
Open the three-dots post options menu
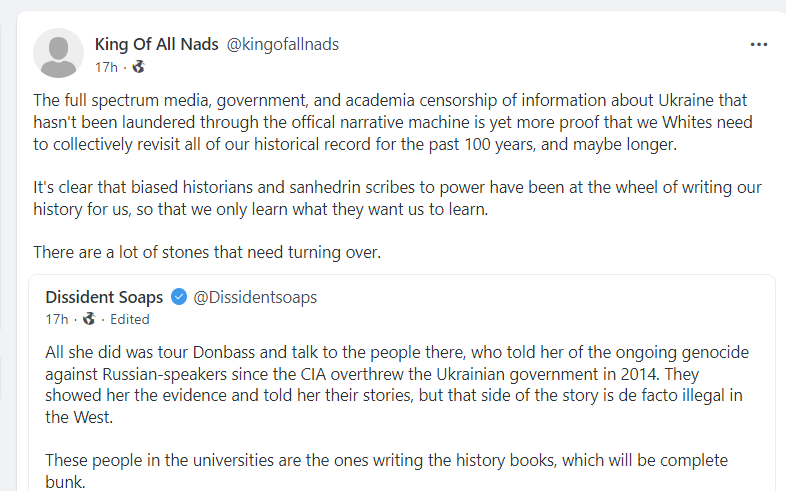pos(759,45)
